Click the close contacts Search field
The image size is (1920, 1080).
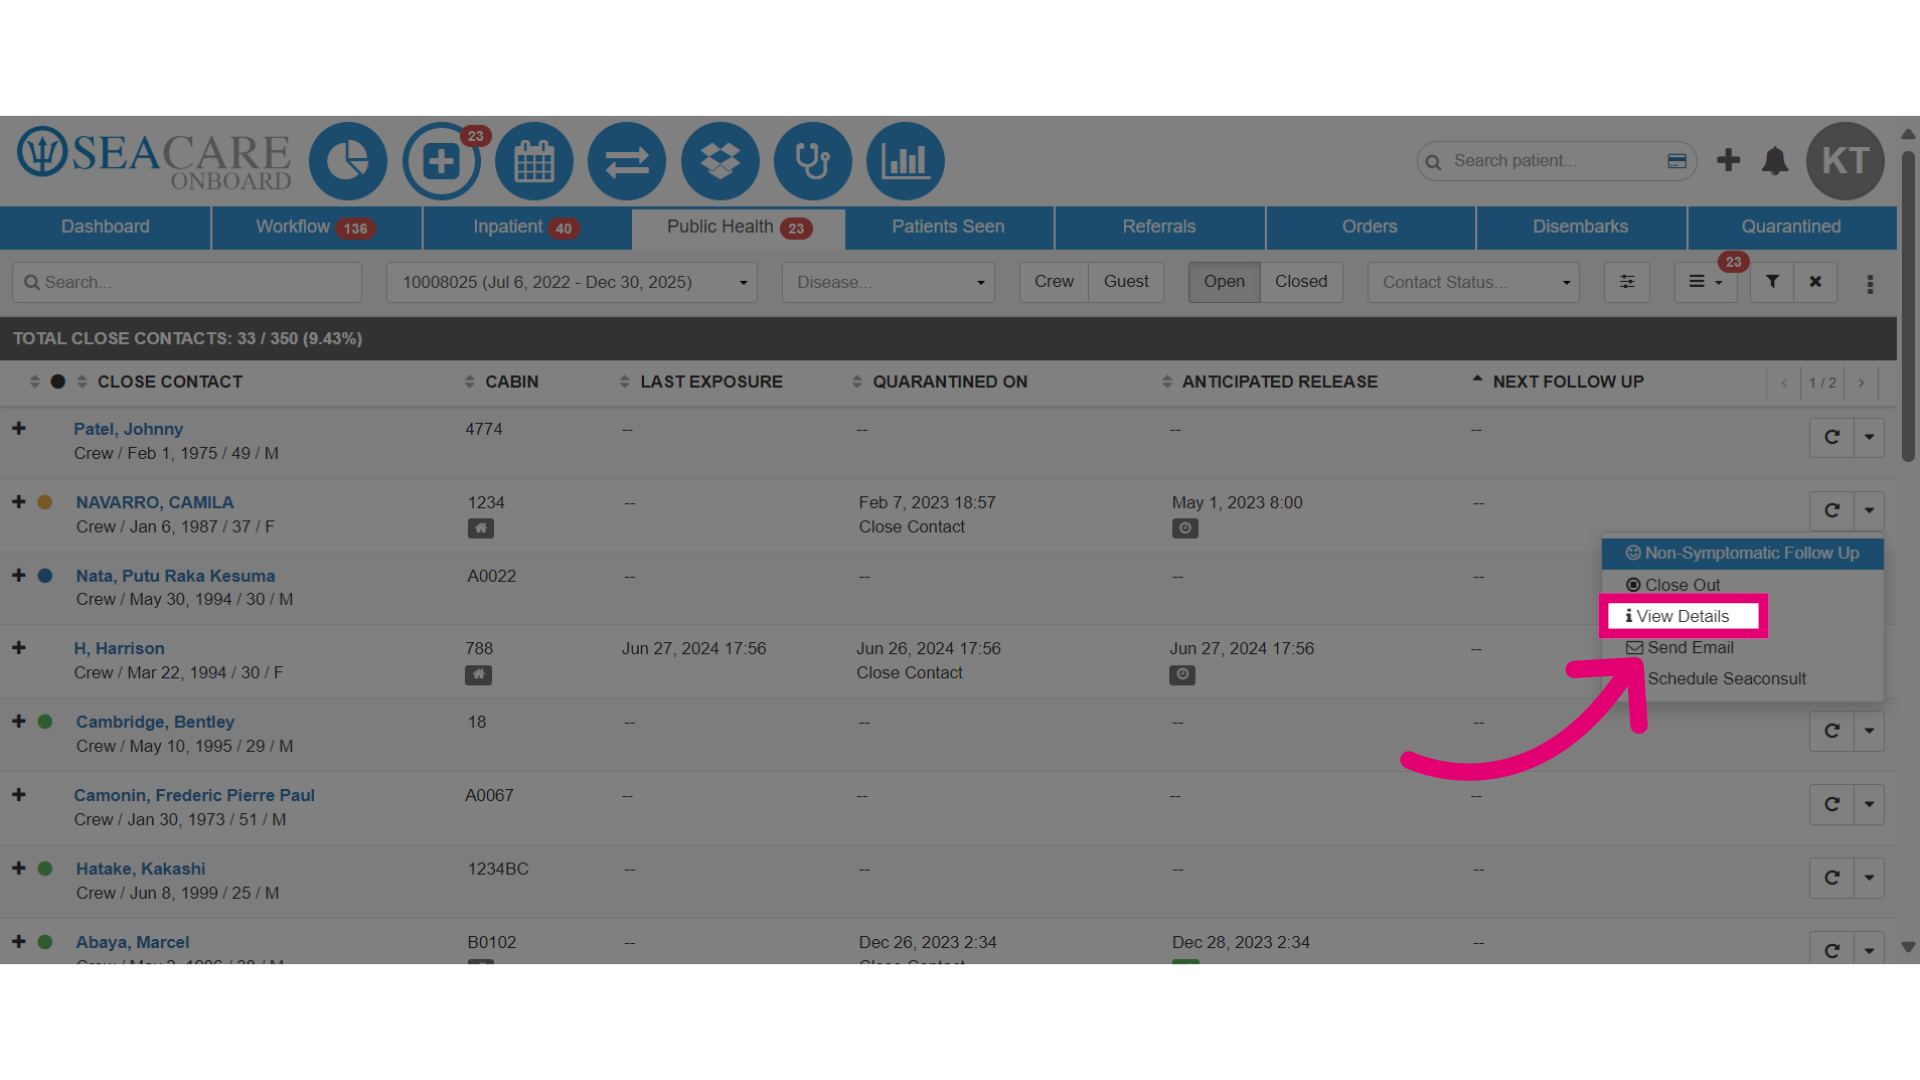click(x=187, y=282)
